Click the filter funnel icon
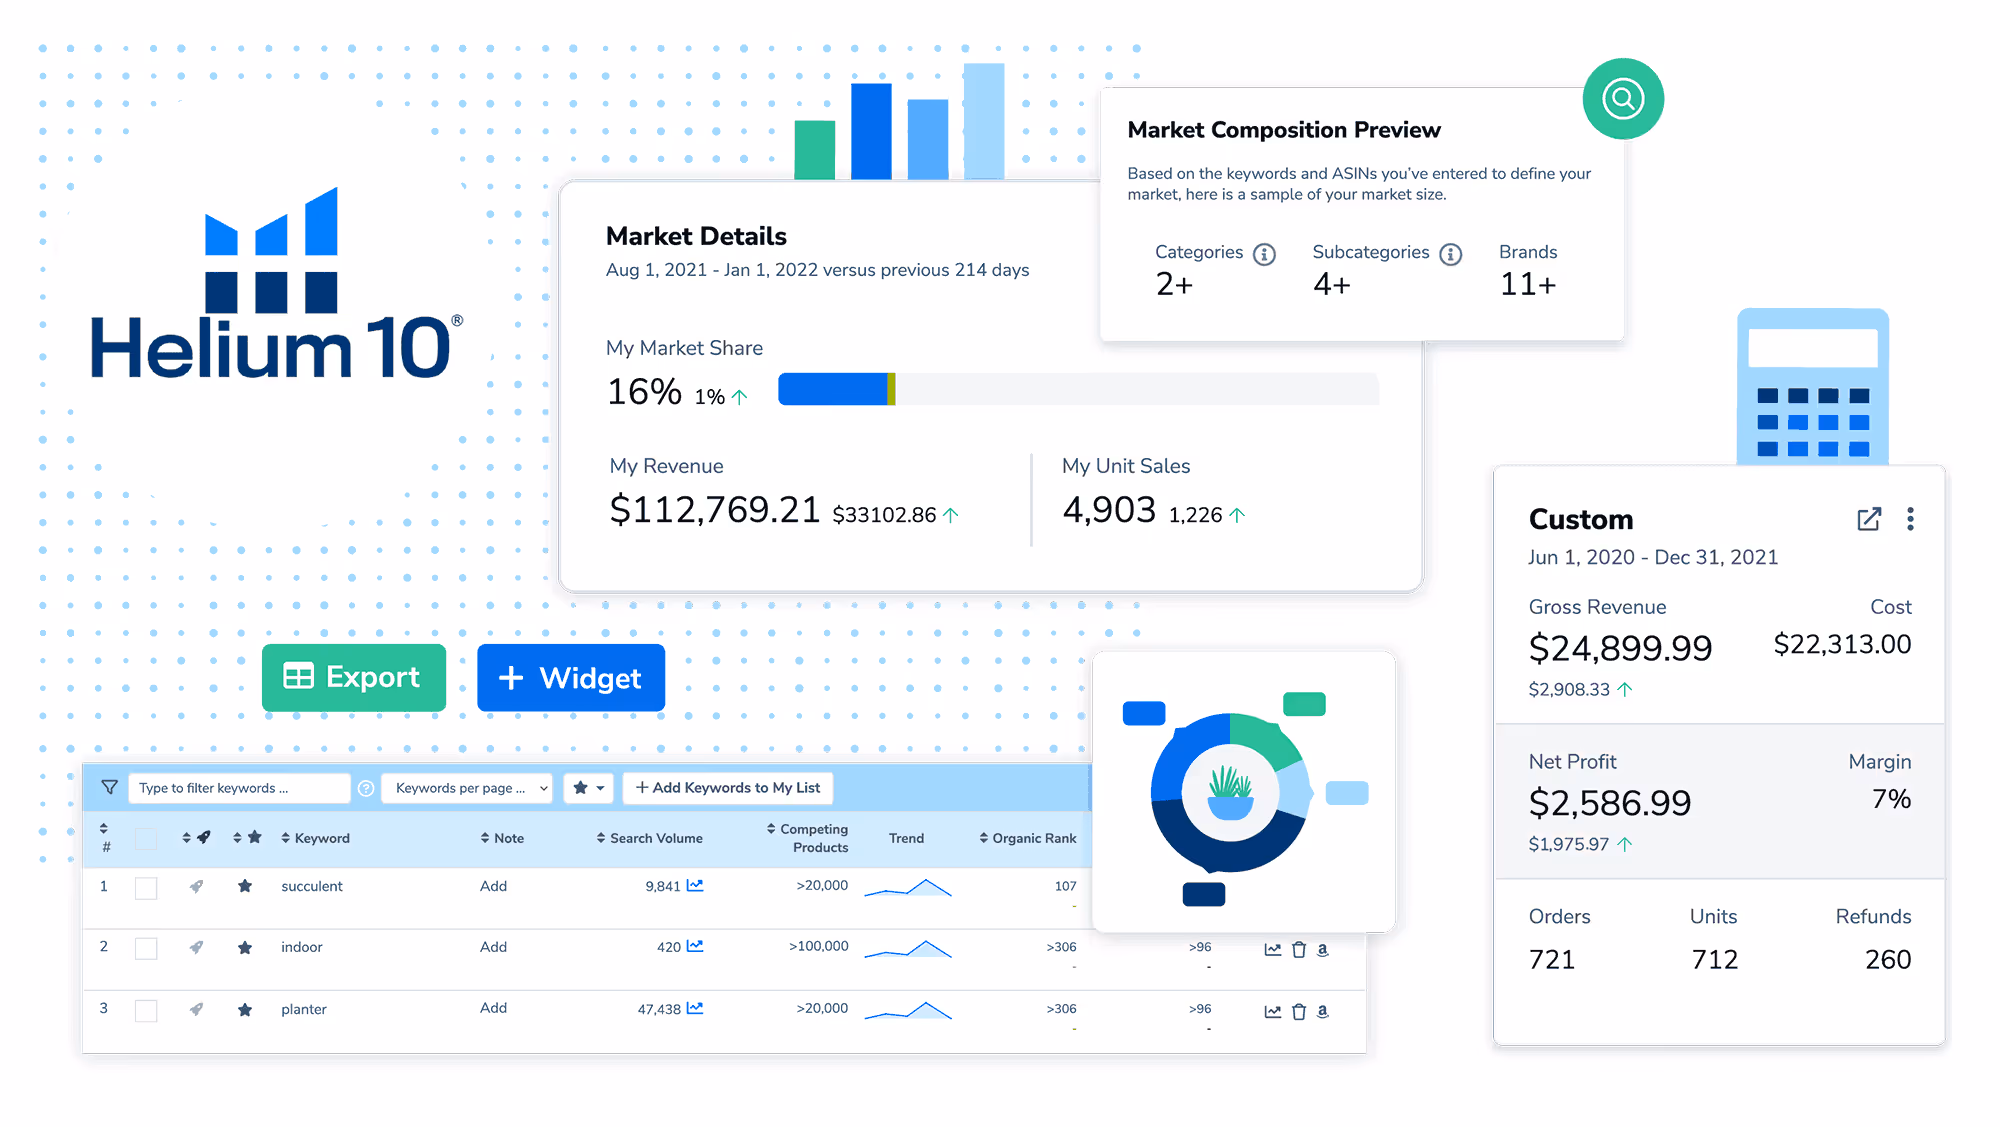 coord(110,788)
